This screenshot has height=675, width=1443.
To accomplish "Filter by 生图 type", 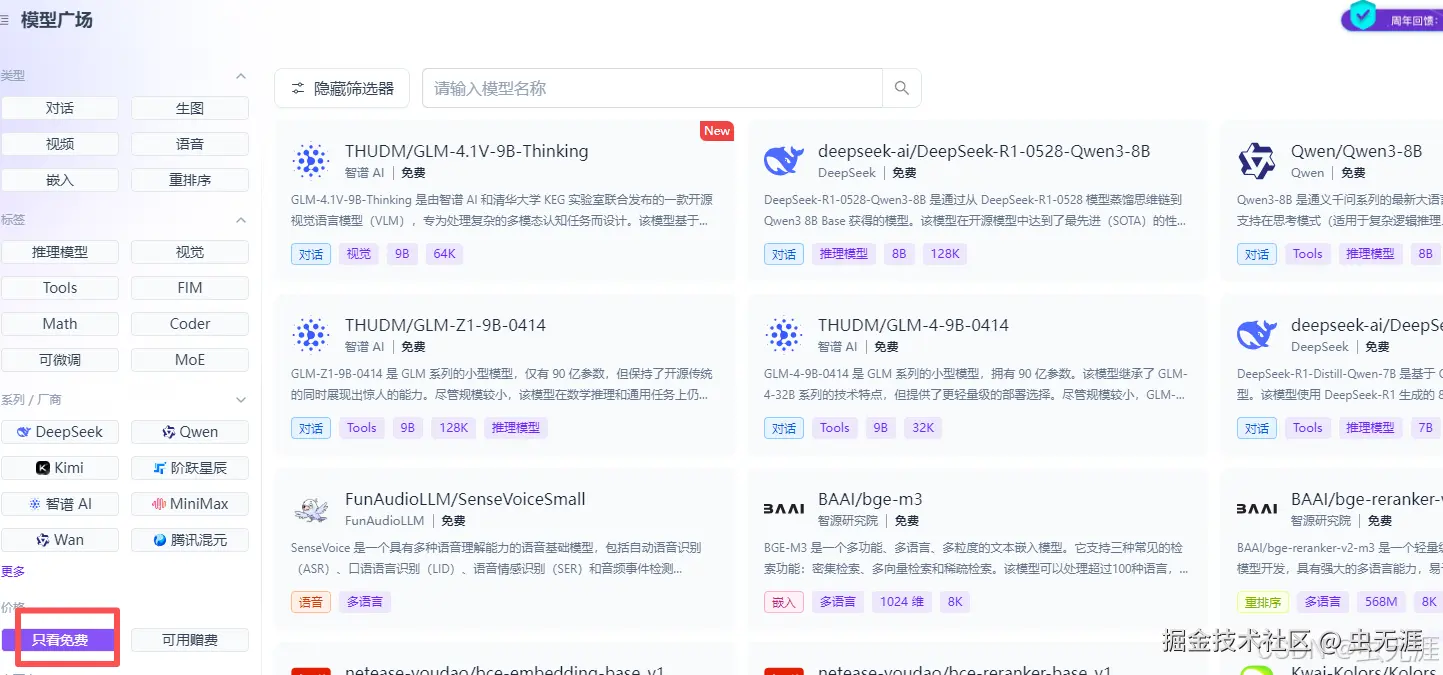I will pyautogui.click(x=190, y=108).
